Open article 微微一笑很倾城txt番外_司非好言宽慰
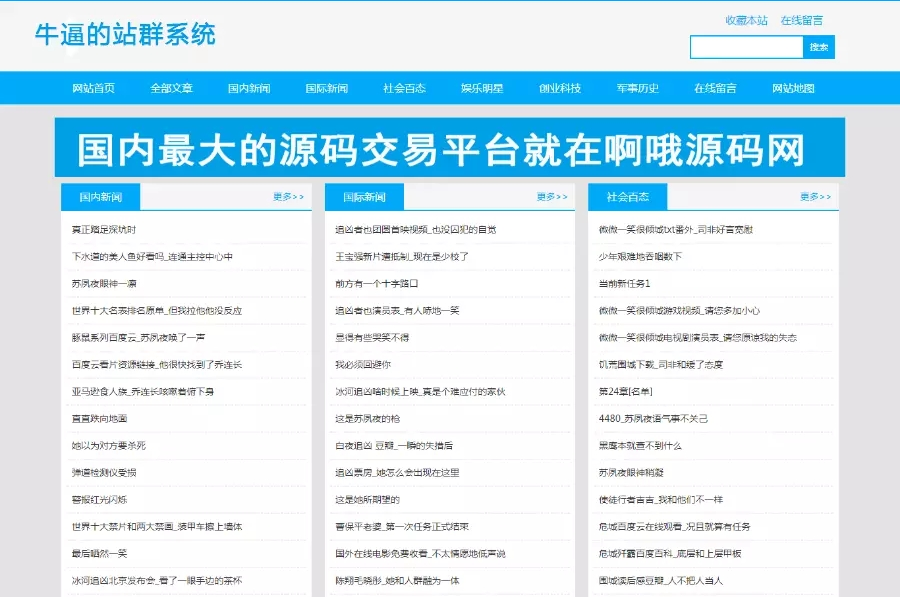 (x=676, y=230)
